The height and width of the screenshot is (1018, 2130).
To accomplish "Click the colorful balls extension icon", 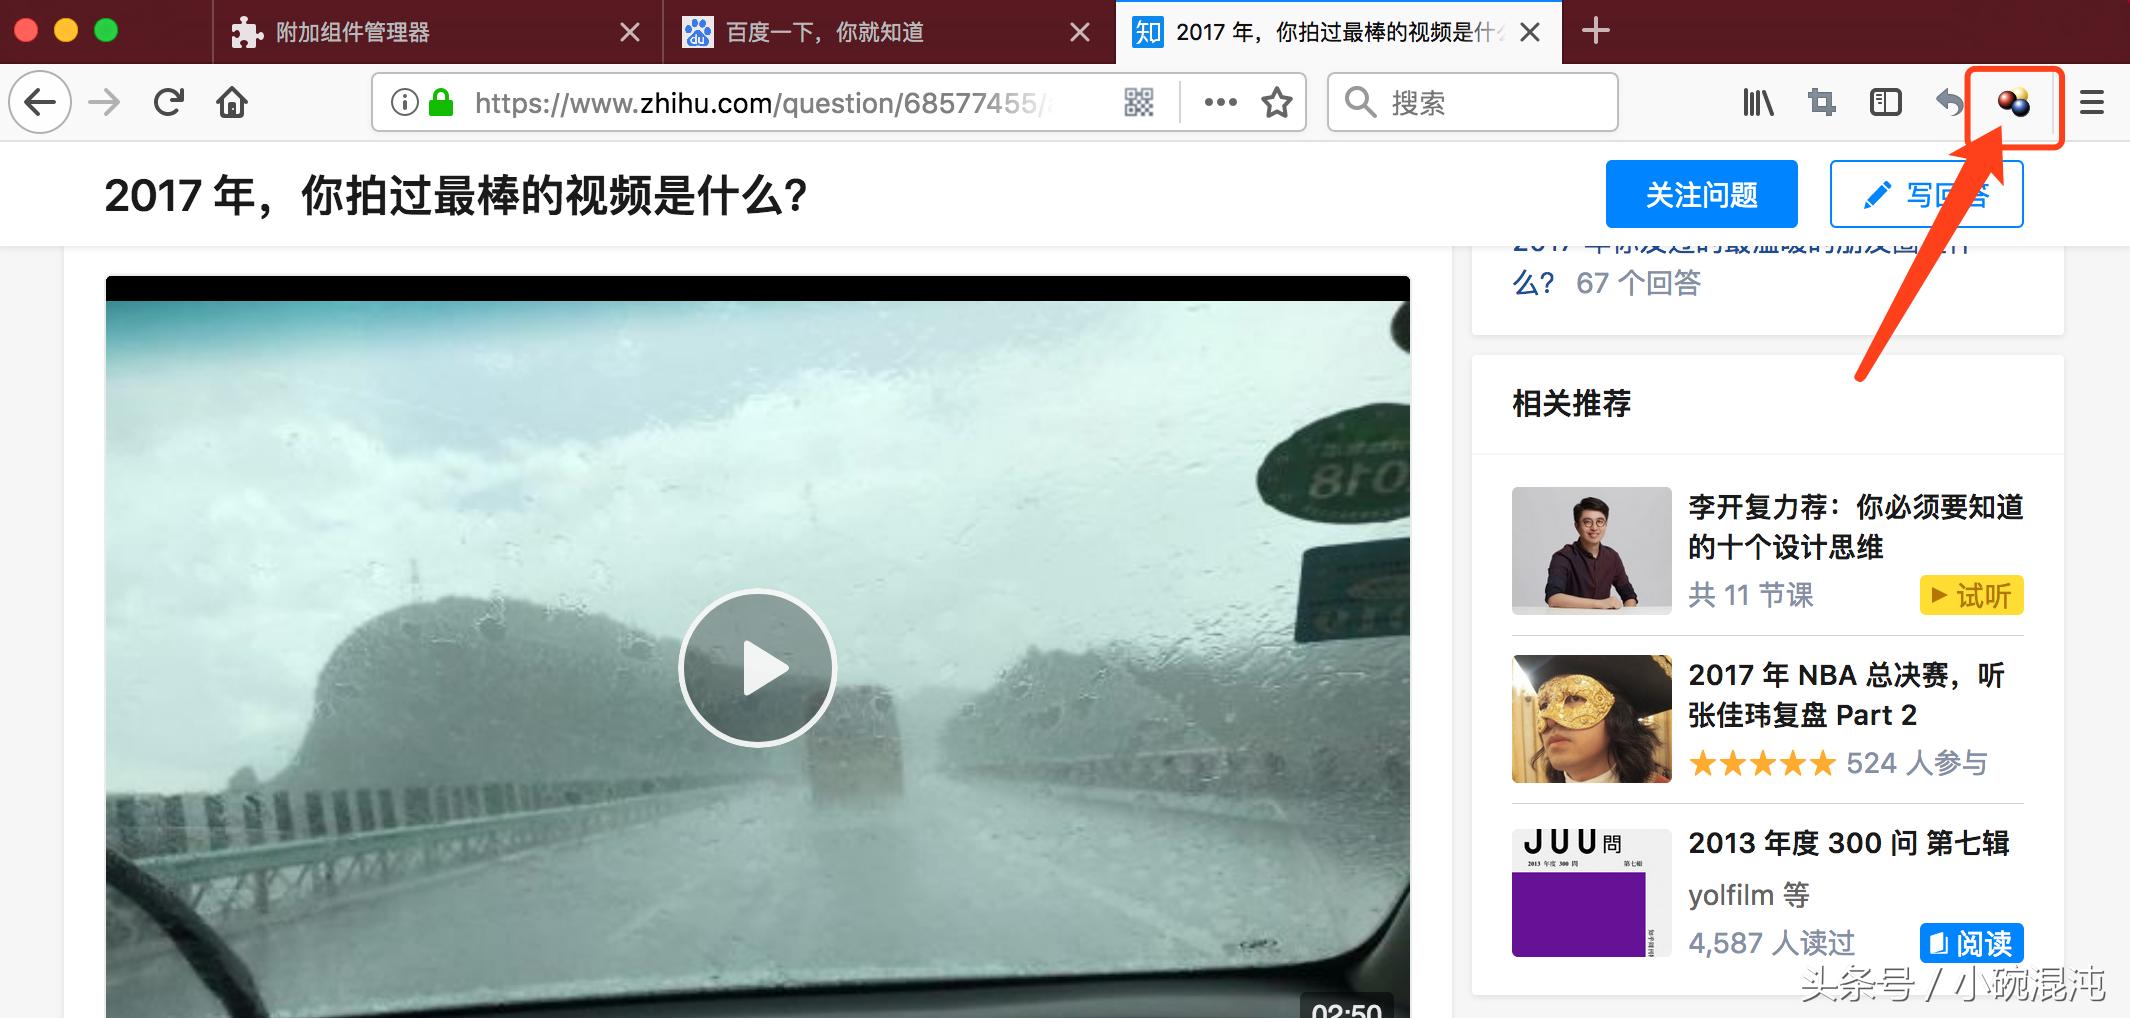I will click(2013, 102).
